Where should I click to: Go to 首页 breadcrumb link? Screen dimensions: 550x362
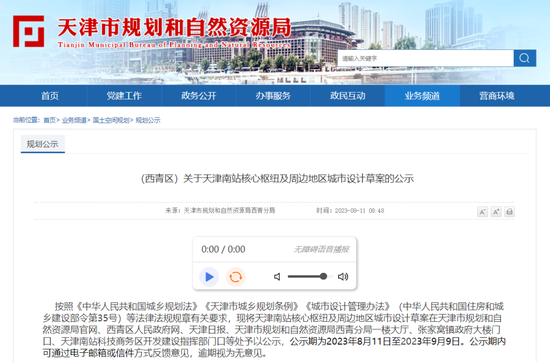[49, 120]
